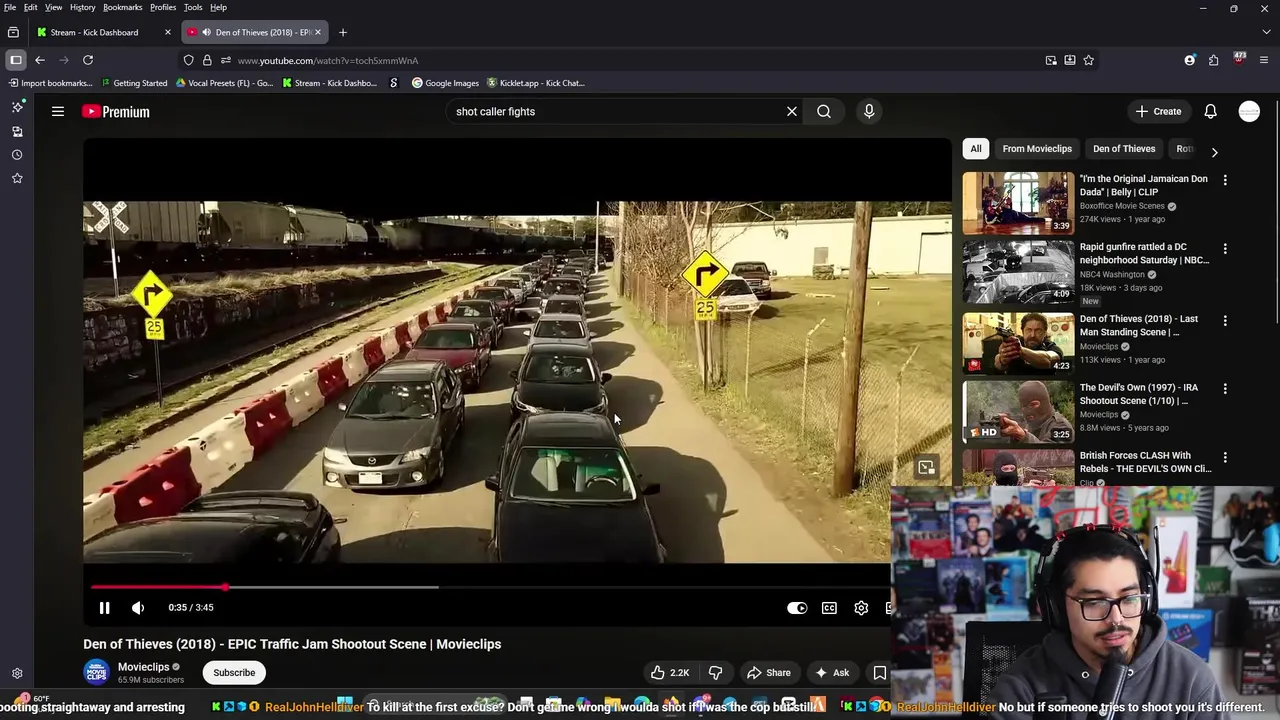1280x720 pixels.
Task: Clear the YouTube search query
Action: point(792,112)
